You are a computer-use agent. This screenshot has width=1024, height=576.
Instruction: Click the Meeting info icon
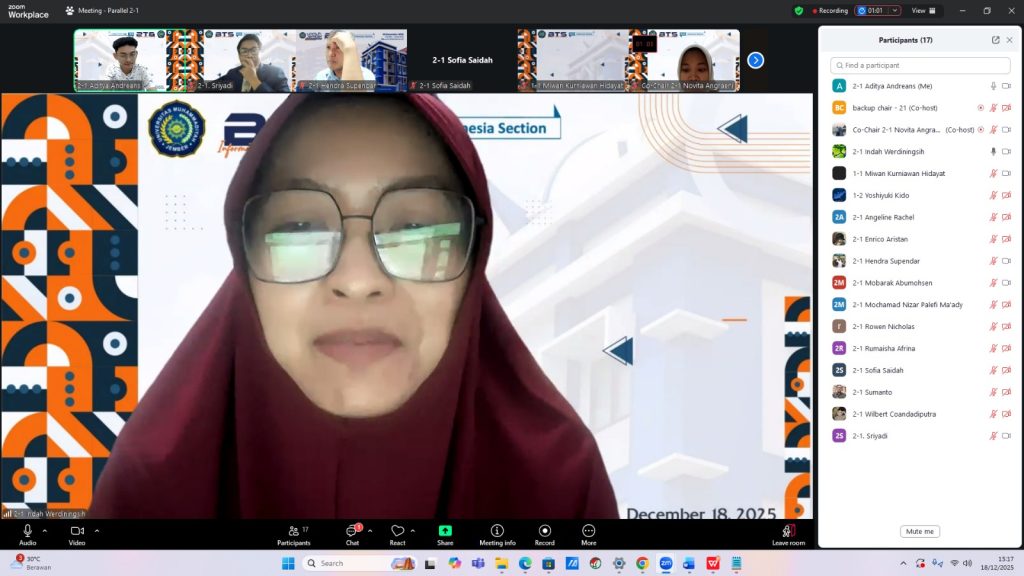click(x=497, y=531)
